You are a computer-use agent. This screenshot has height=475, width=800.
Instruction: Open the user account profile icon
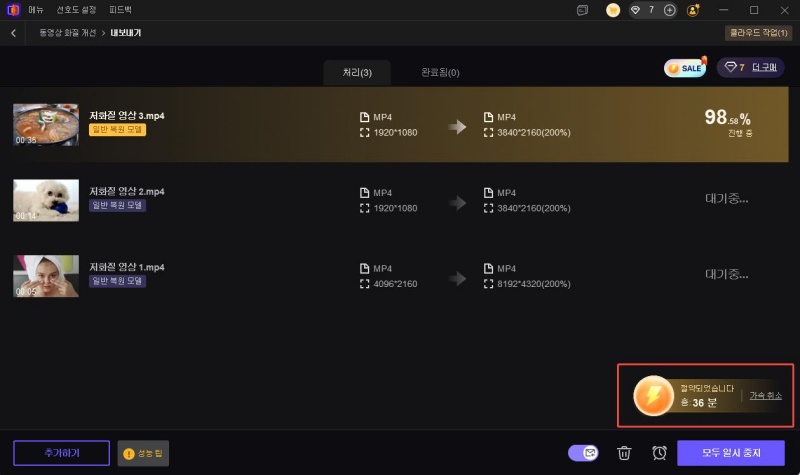[x=693, y=10]
